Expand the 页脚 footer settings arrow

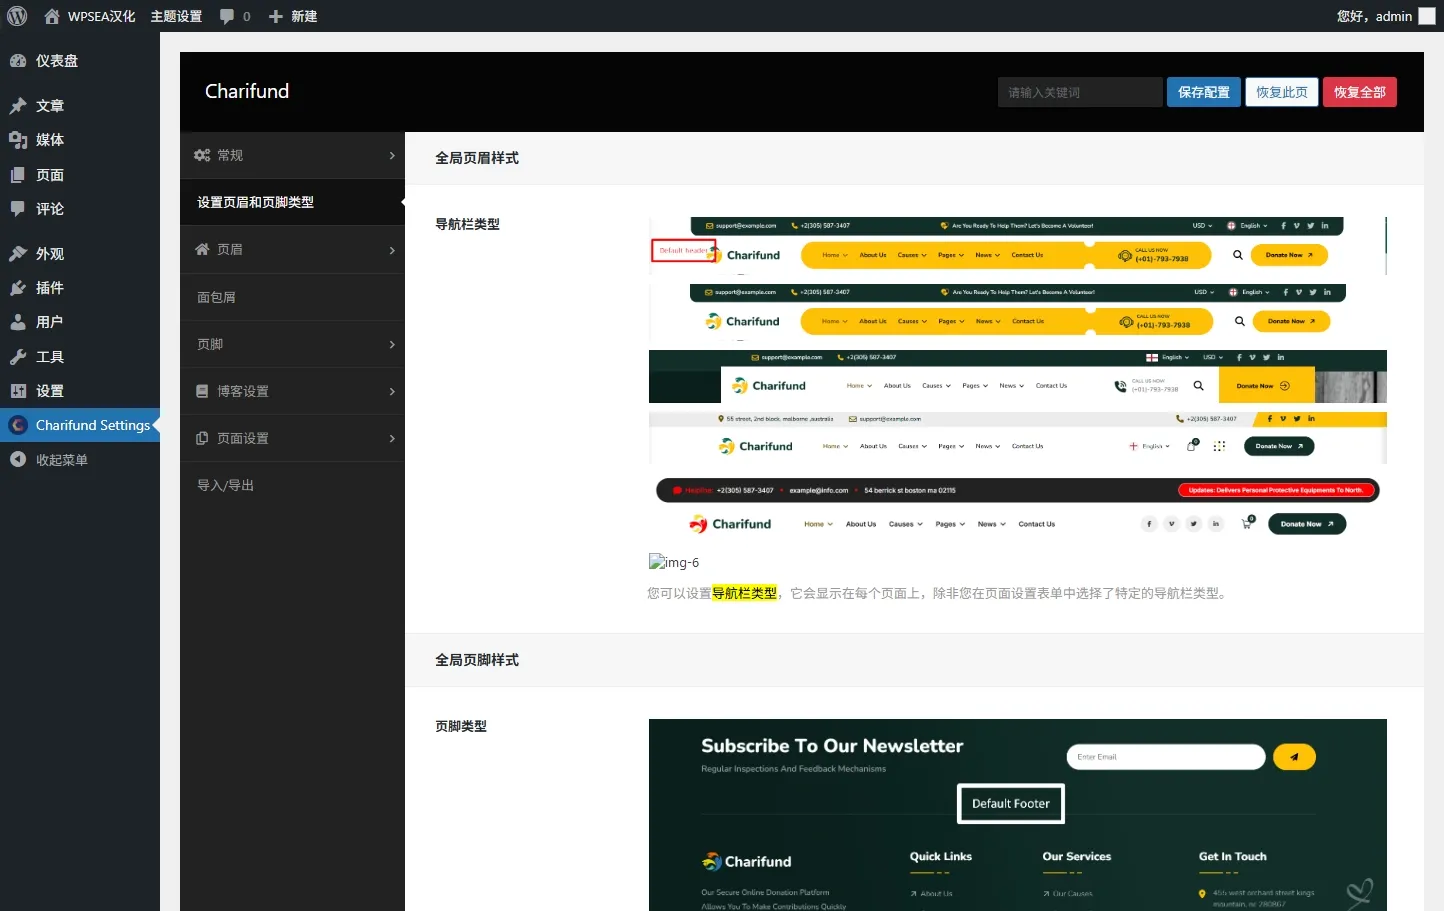click(x=391, y=344)
